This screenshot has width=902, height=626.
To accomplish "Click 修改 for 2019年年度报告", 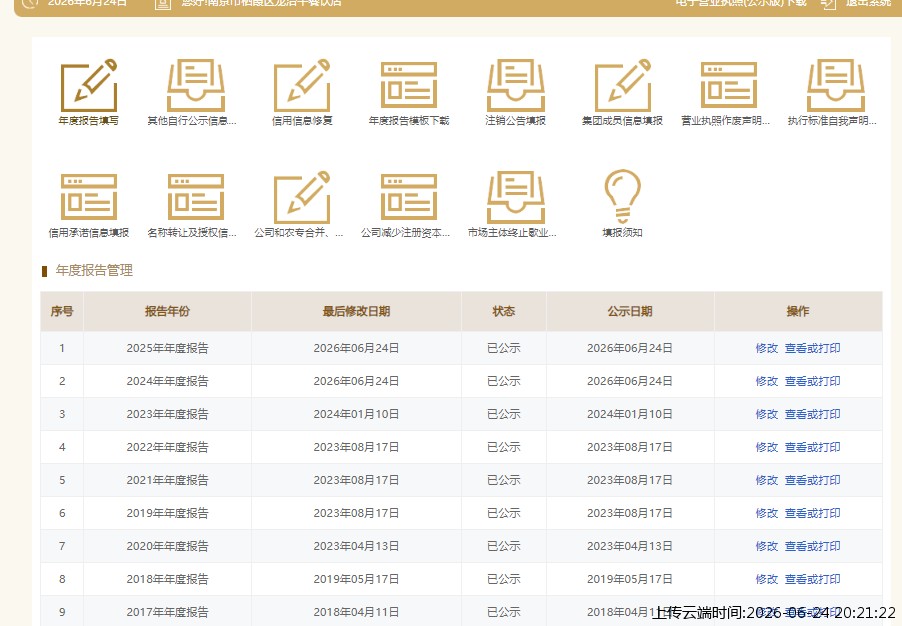I will pyautogui.click(x=766, y=513).
